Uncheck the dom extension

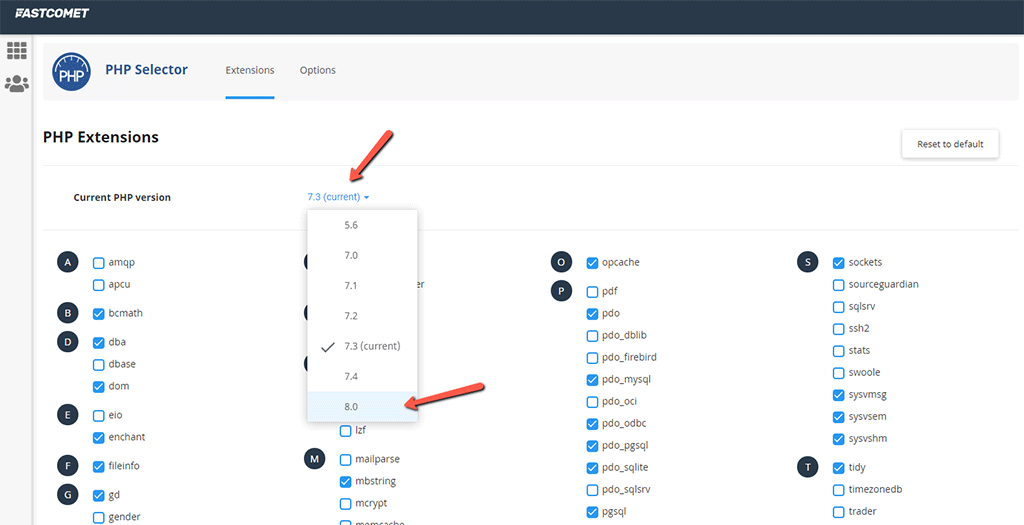99,387
